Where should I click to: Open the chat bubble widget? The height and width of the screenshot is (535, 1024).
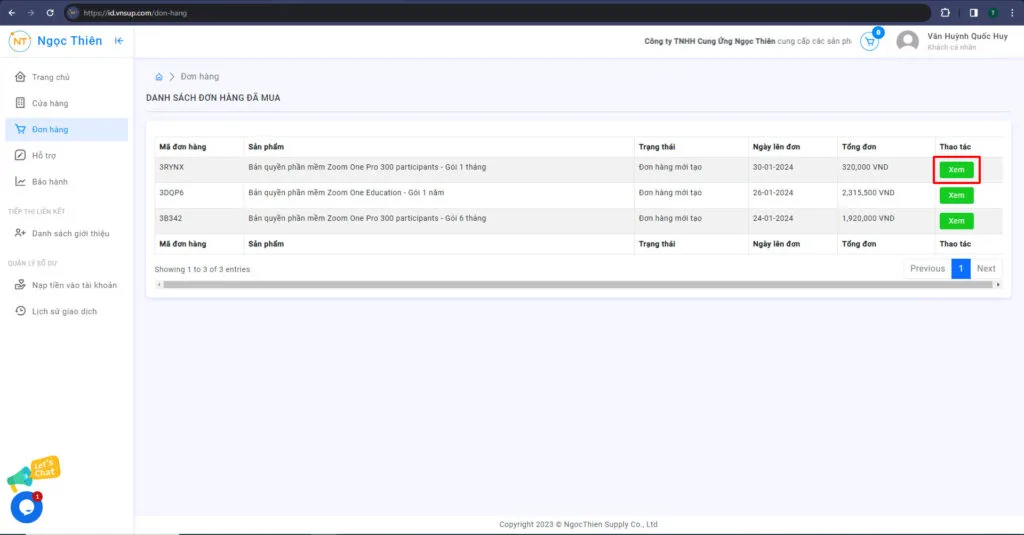[x=26, y=507]
